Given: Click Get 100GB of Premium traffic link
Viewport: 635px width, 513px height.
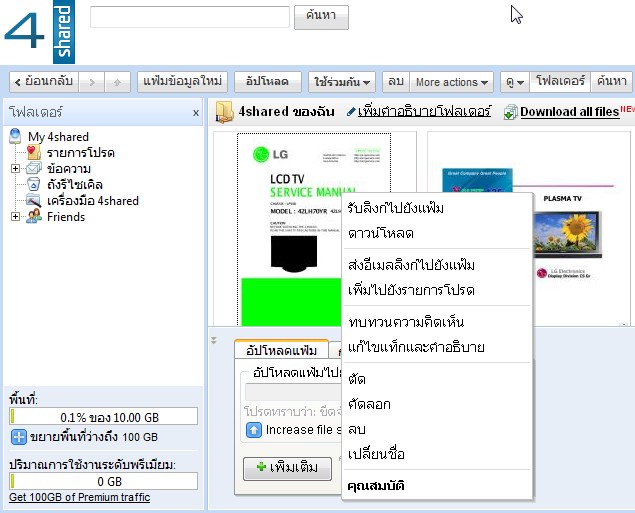Looking at the screenshot, I should 79,497.
